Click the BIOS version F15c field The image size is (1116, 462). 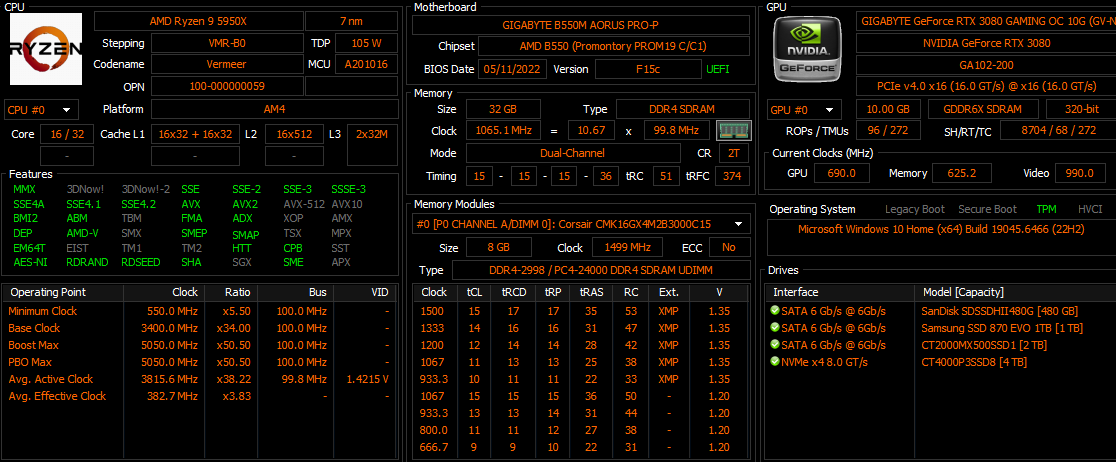(x=648, y=69)
